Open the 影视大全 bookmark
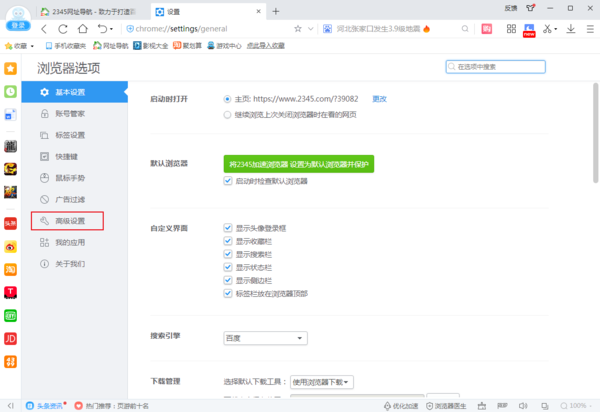Screen dimensions: 600x412 150,46
